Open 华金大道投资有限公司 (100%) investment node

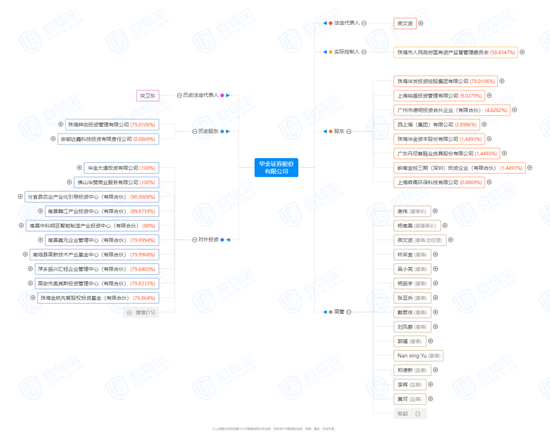(x=121, y=168)
